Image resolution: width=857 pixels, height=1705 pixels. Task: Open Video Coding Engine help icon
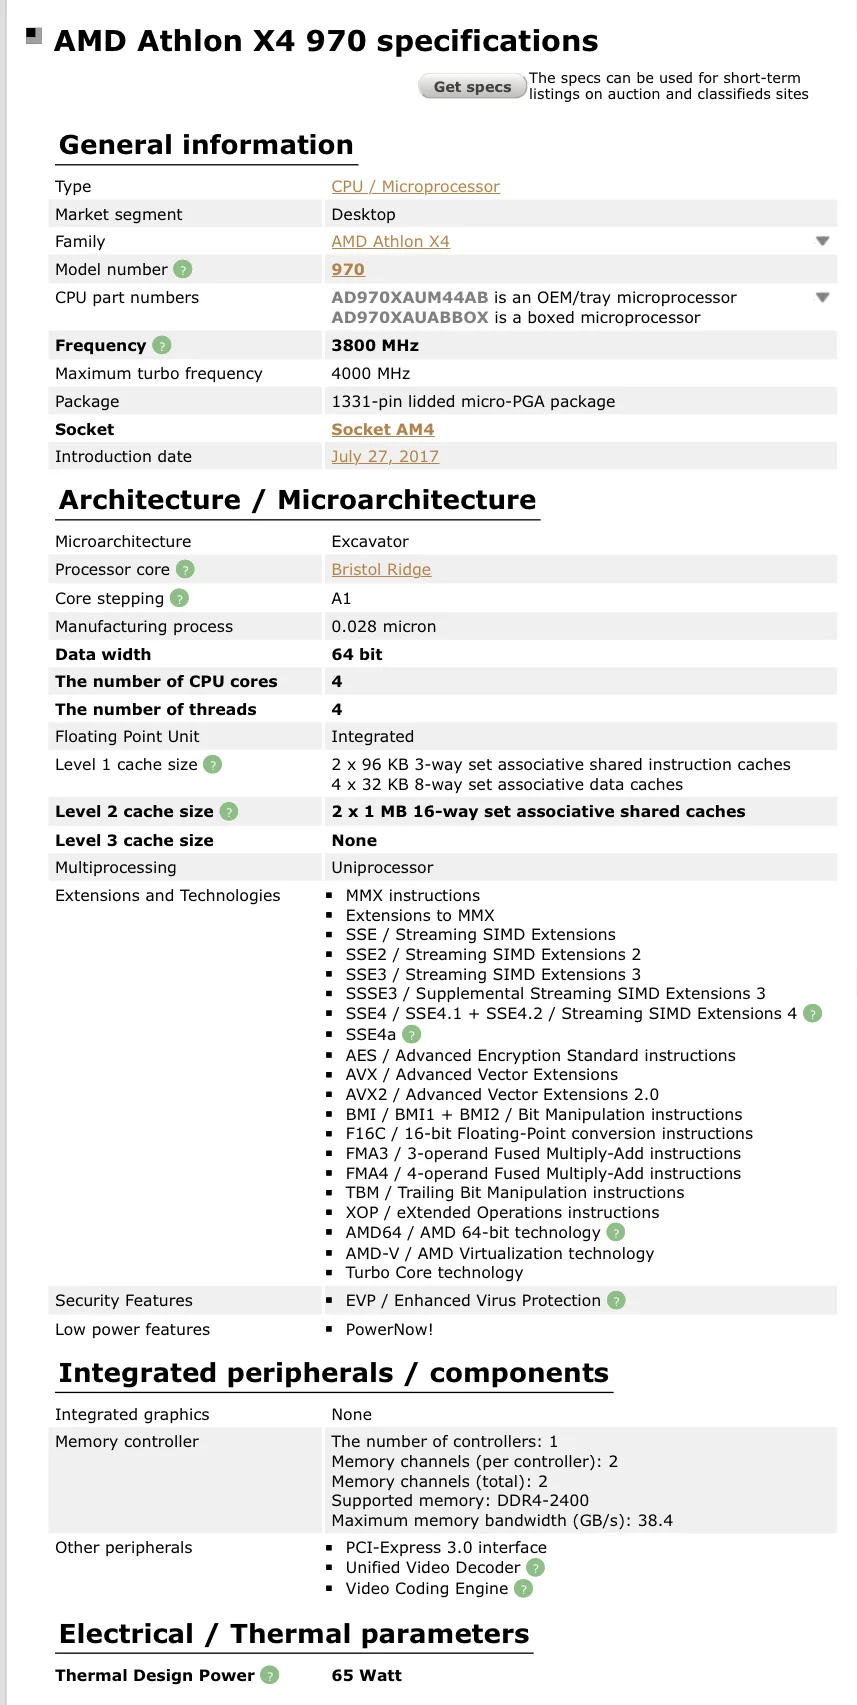pos(523,1588)
